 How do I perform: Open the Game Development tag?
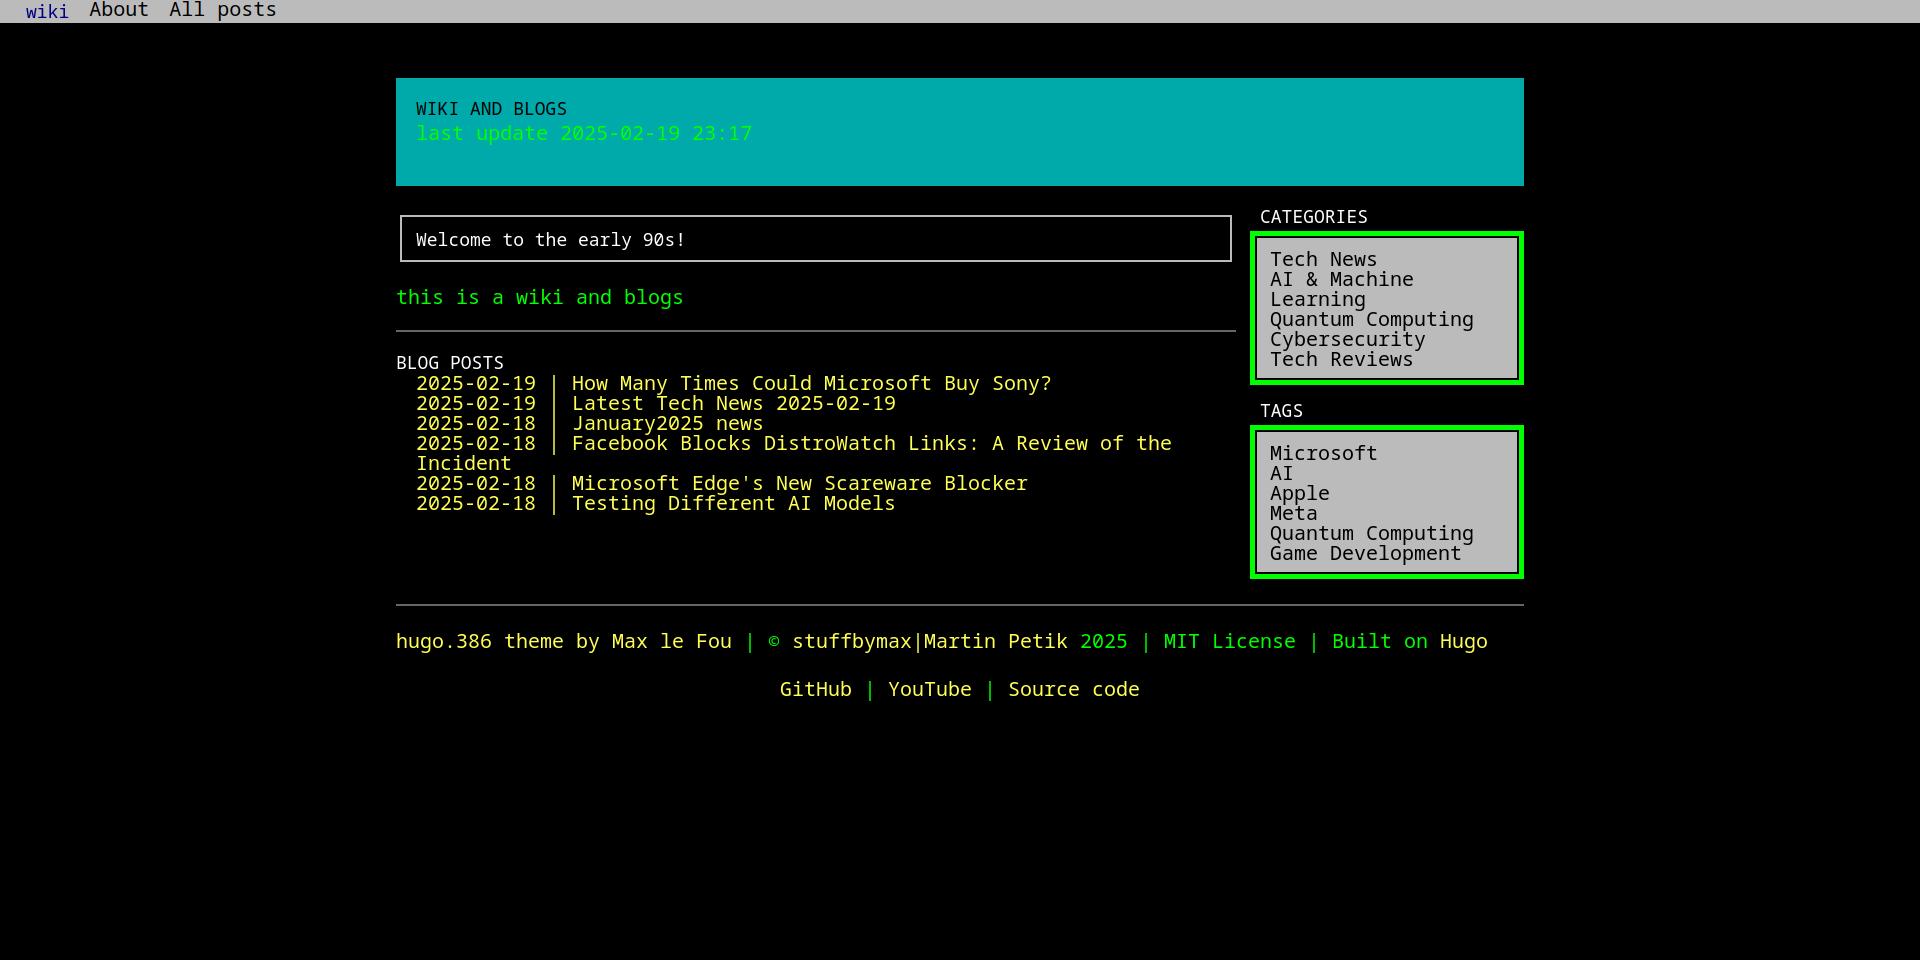[x=1365, y=553]
